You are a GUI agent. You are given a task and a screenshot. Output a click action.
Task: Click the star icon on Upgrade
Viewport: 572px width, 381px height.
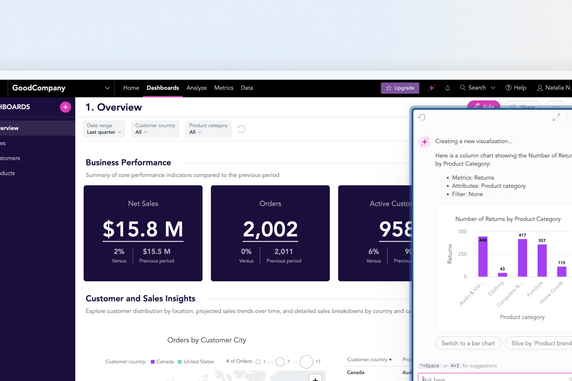[389, 88]
